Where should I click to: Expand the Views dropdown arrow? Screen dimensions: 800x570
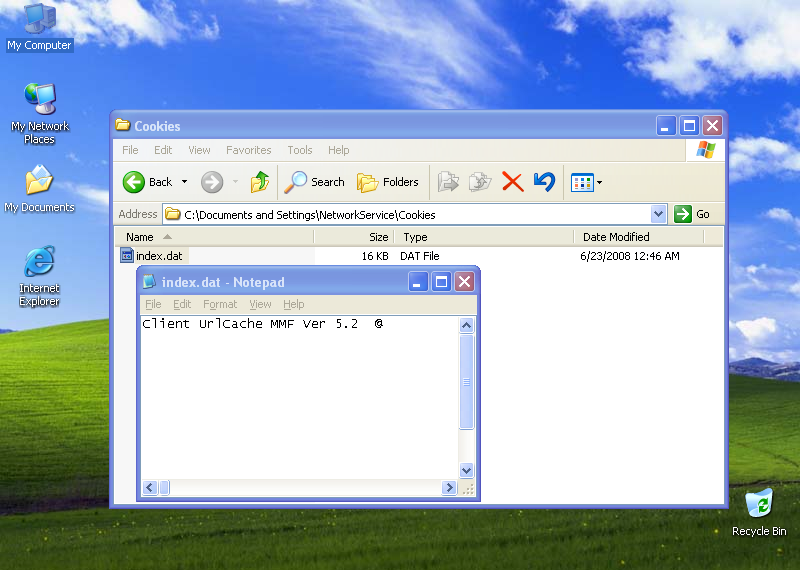tap(599, 182)
